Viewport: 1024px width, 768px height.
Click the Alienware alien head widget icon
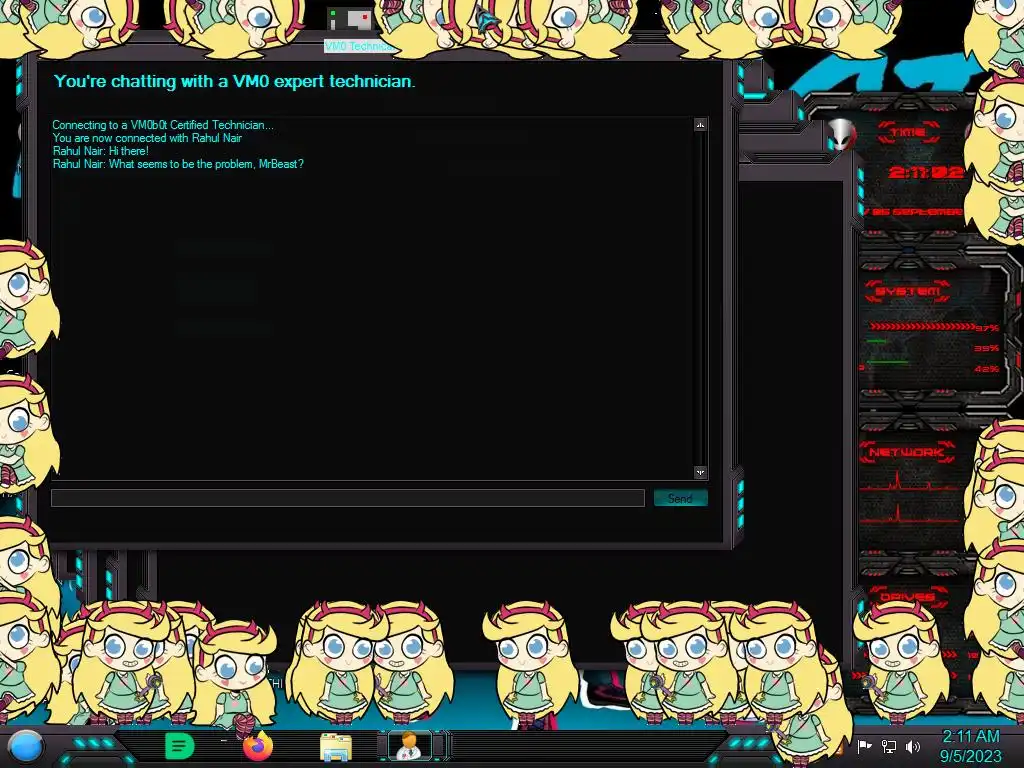[841, 135]
